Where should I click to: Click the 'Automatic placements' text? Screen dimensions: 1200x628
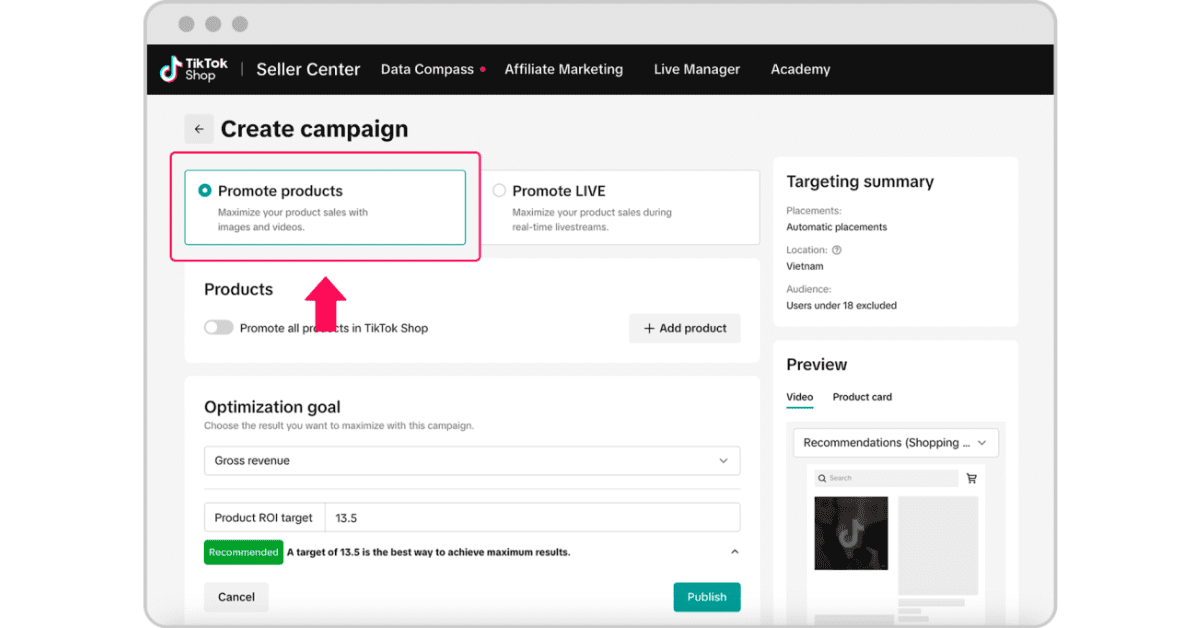pyautogui.click(x=837, y=227)
